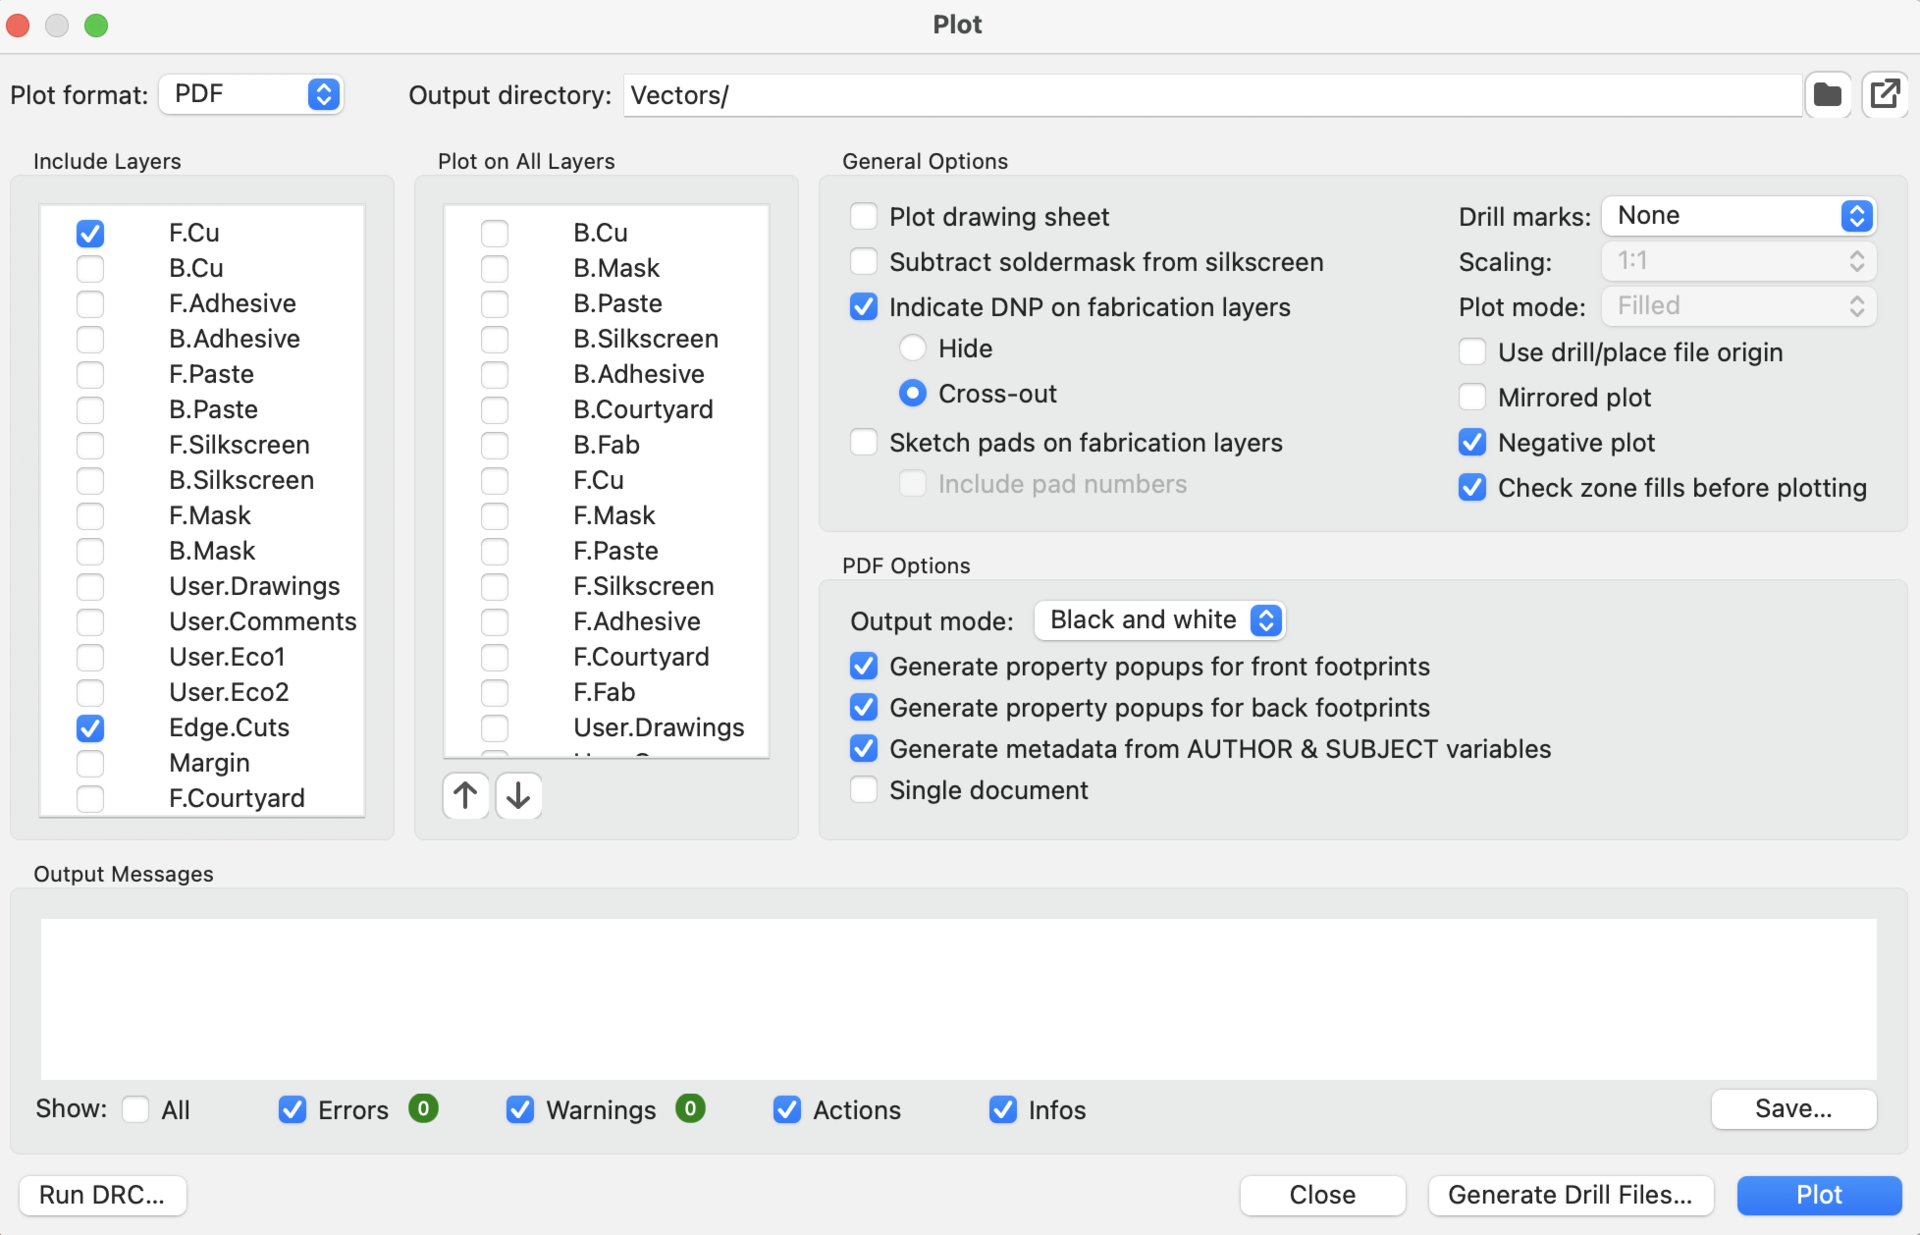Select User.Drawings in Include Layers list
The image size is (1920, 1235).
point(254,586)
